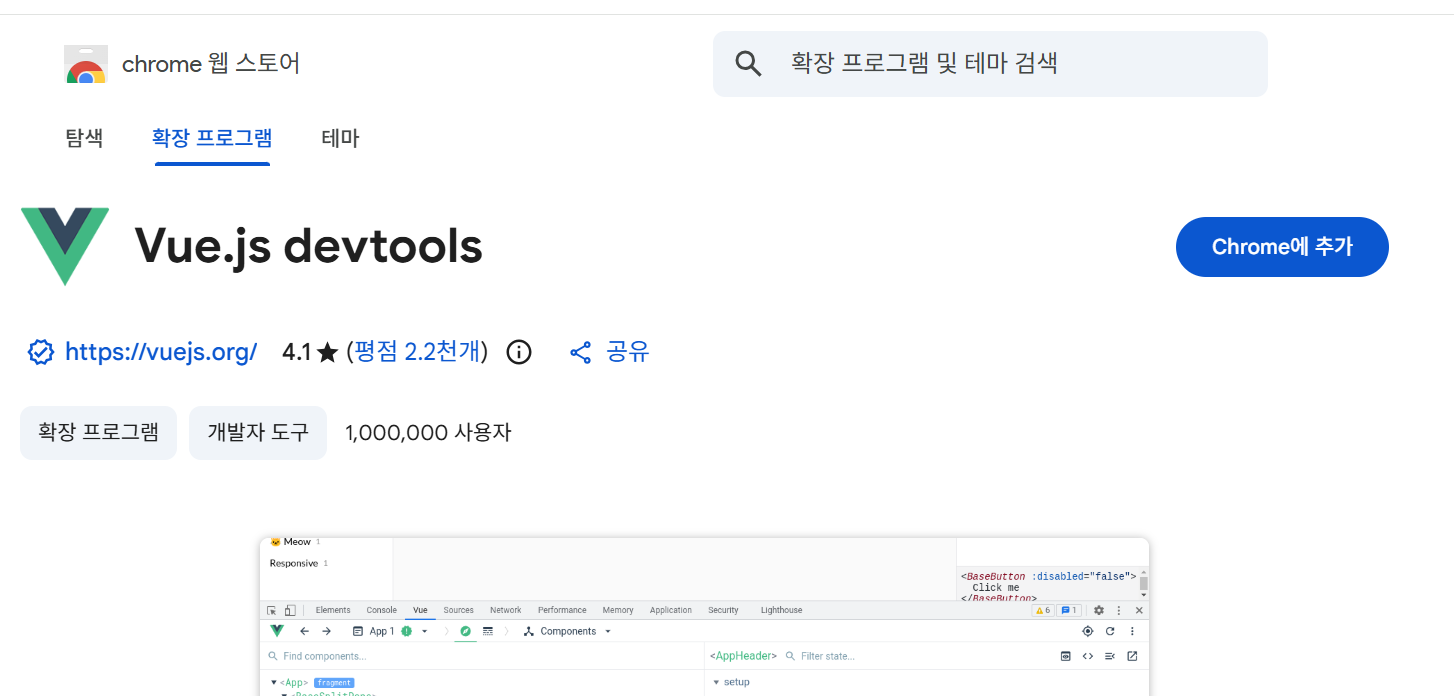
Task: Open the Performance tab in the preview
Action: (x=562, y=610)
